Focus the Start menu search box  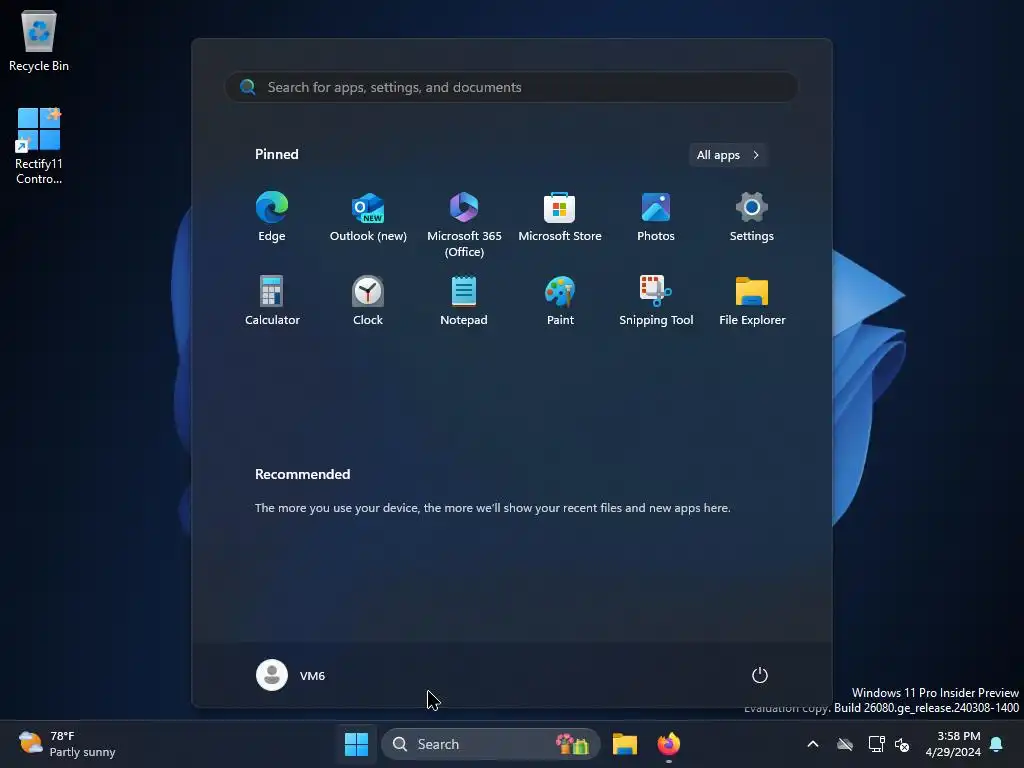point(511,87)
